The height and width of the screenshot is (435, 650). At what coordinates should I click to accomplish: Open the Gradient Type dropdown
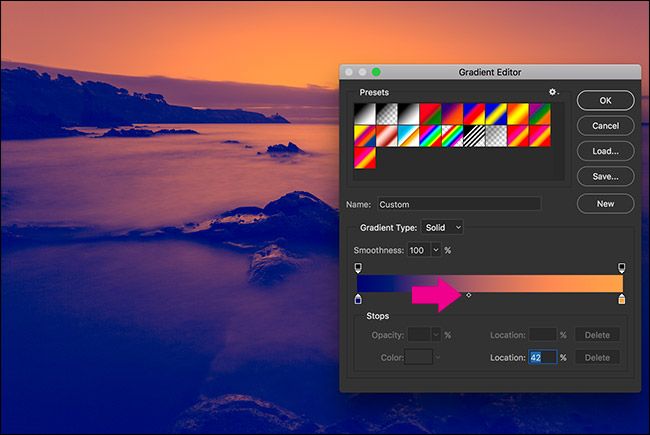tap(442, 227)
